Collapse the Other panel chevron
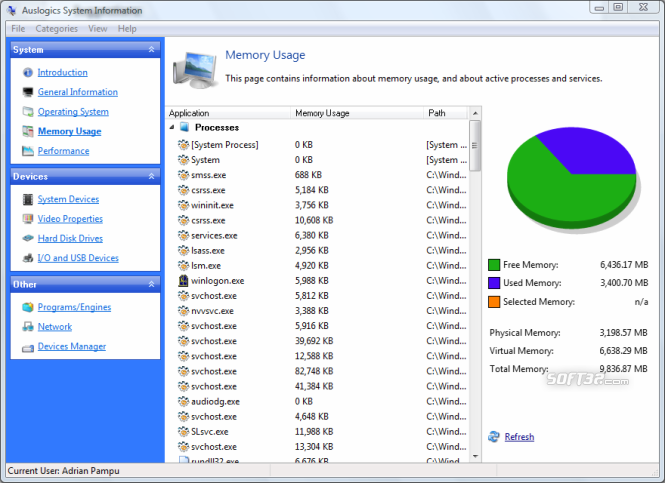Viewport: 665px width, 483px height. [x=151, y=284]
